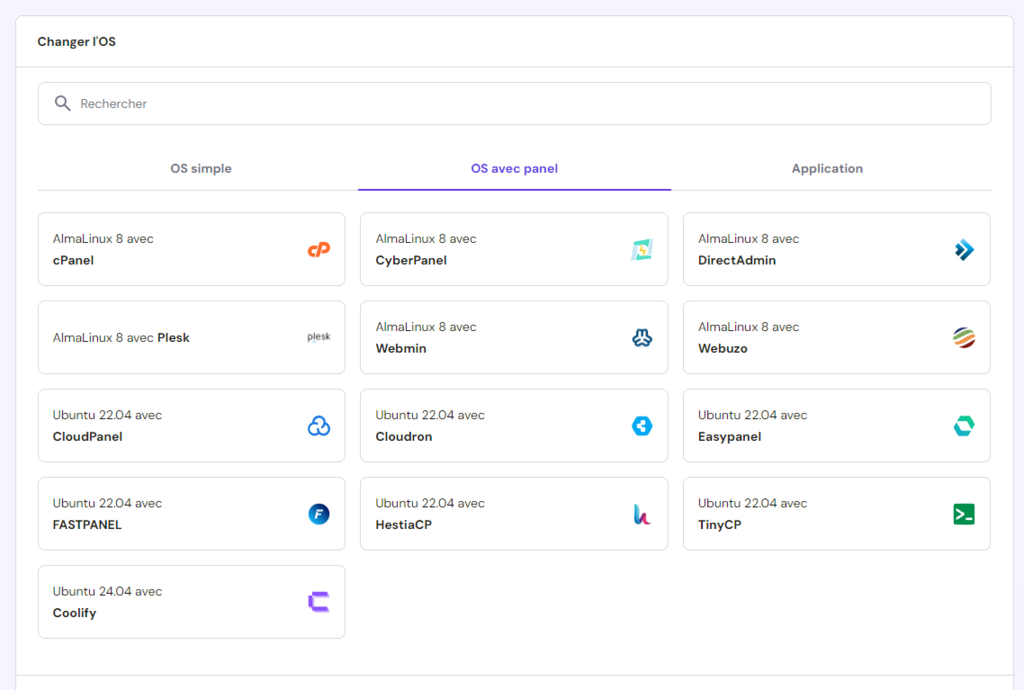This screenshot has width=1024, height=690.
Task: Click the Webmin logo icon
Action: click(640, 337)
